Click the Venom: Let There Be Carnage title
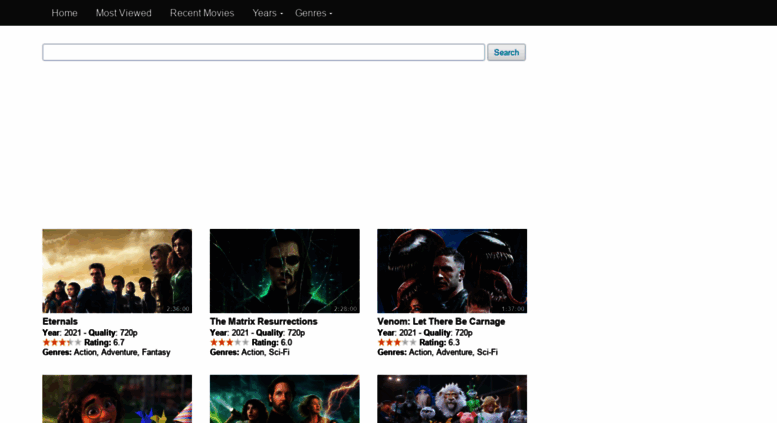777x423 pixels. (441, 321)
